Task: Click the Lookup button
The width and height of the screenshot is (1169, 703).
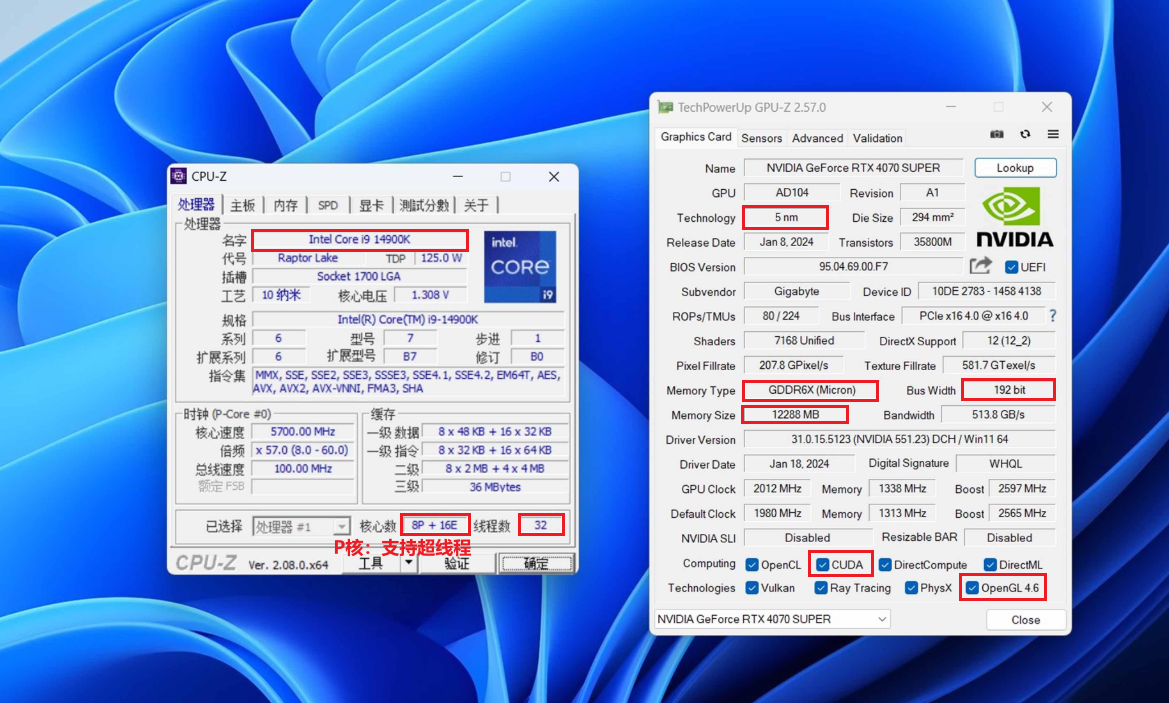Action: pyautogui.click(x=1015, y=168)
